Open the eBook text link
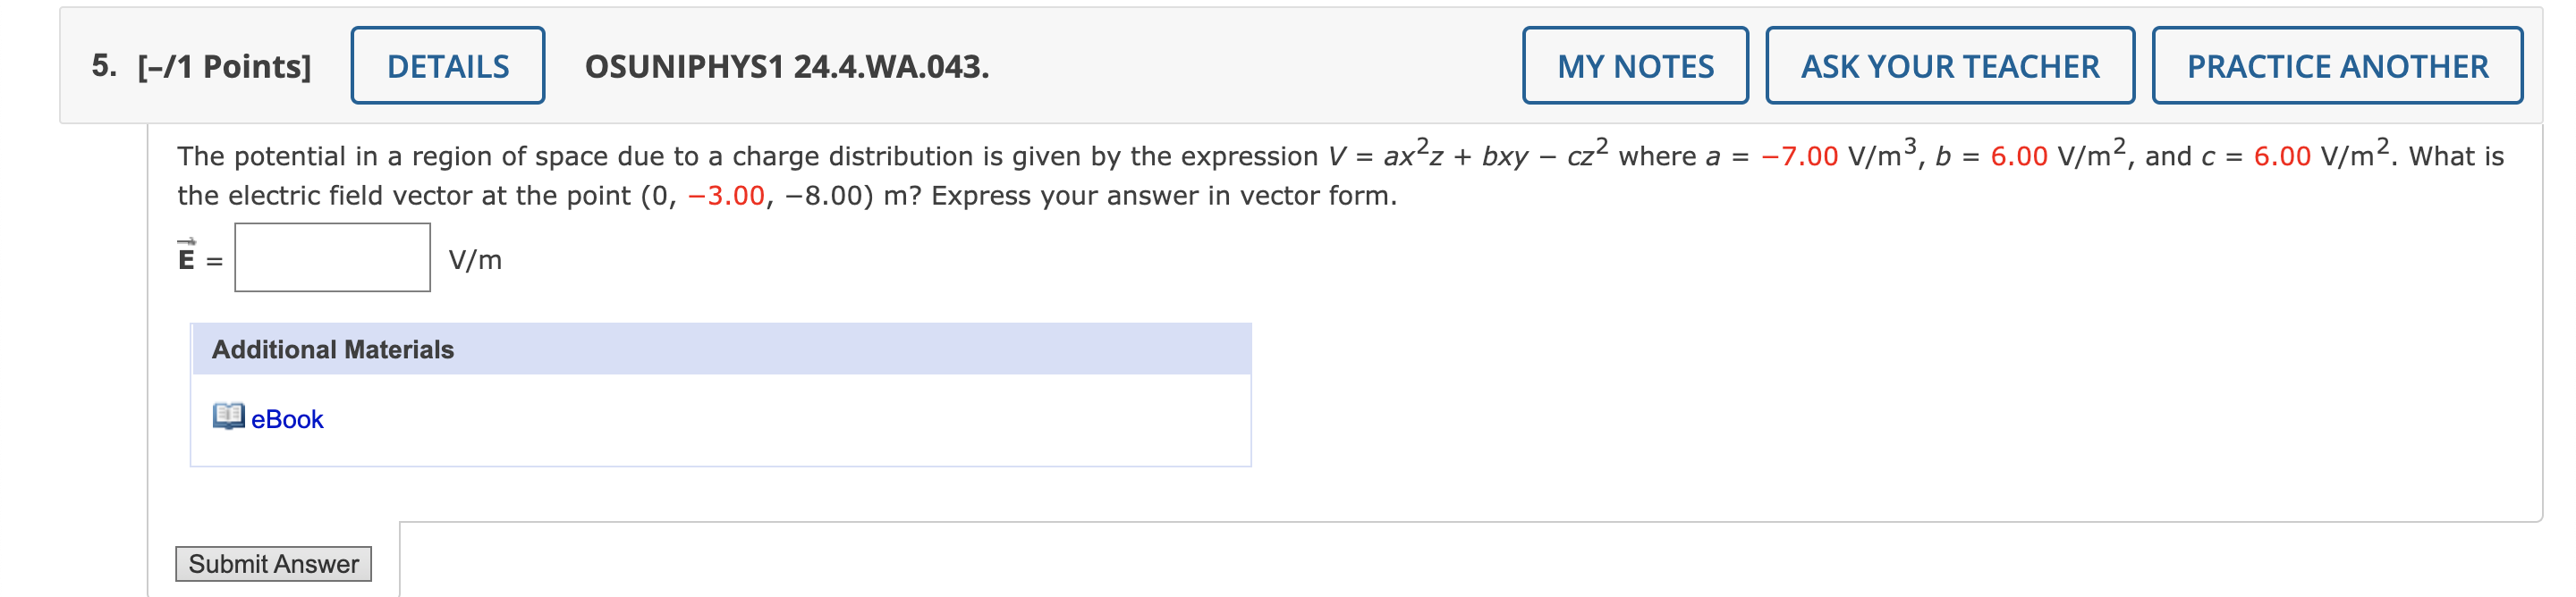Screen dimensions: 2576x597 pyautogui.click(x=287, y=420)
